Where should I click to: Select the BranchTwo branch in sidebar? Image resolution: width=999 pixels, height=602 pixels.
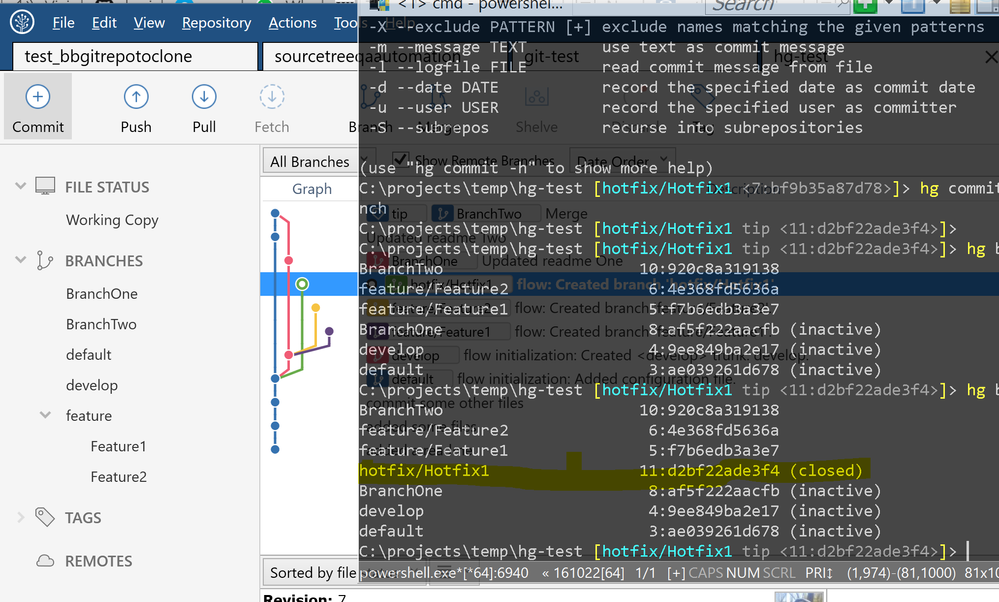pos(101,324)
